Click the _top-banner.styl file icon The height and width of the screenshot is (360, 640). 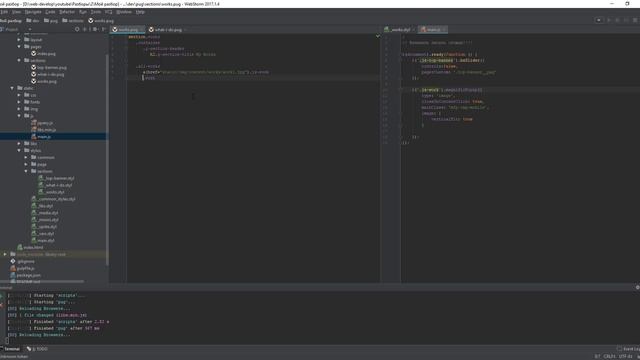[x=41, y=178]
